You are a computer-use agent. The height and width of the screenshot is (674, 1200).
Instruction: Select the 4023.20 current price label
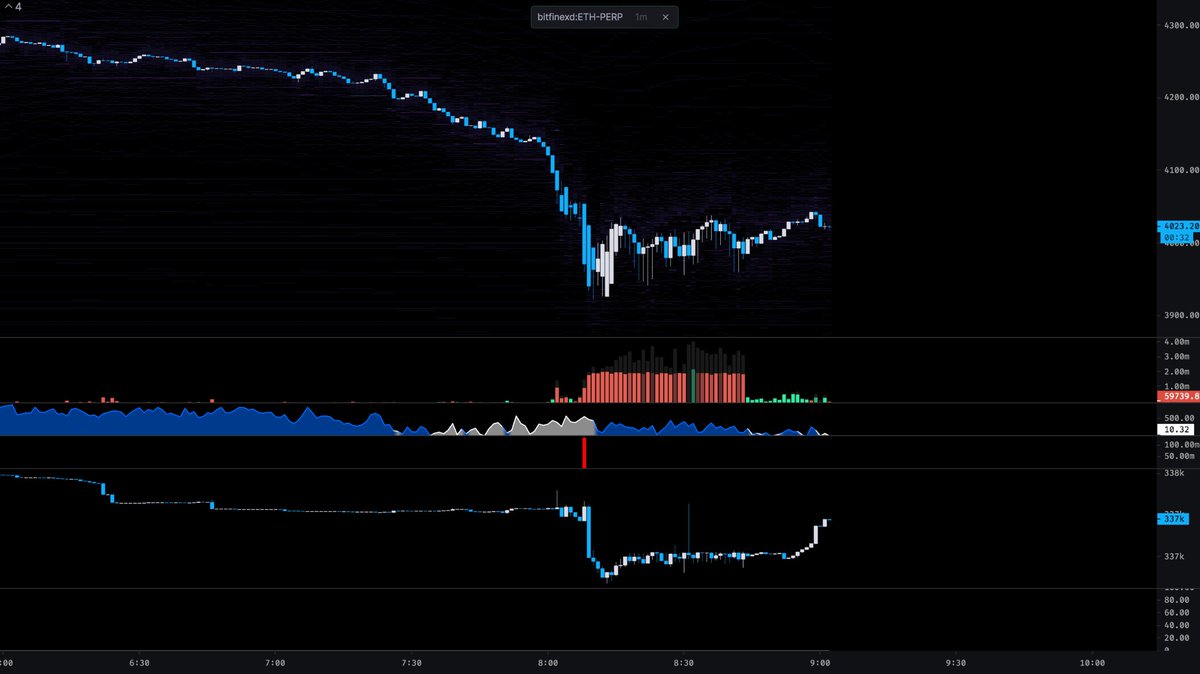[x=1177, y=226]
